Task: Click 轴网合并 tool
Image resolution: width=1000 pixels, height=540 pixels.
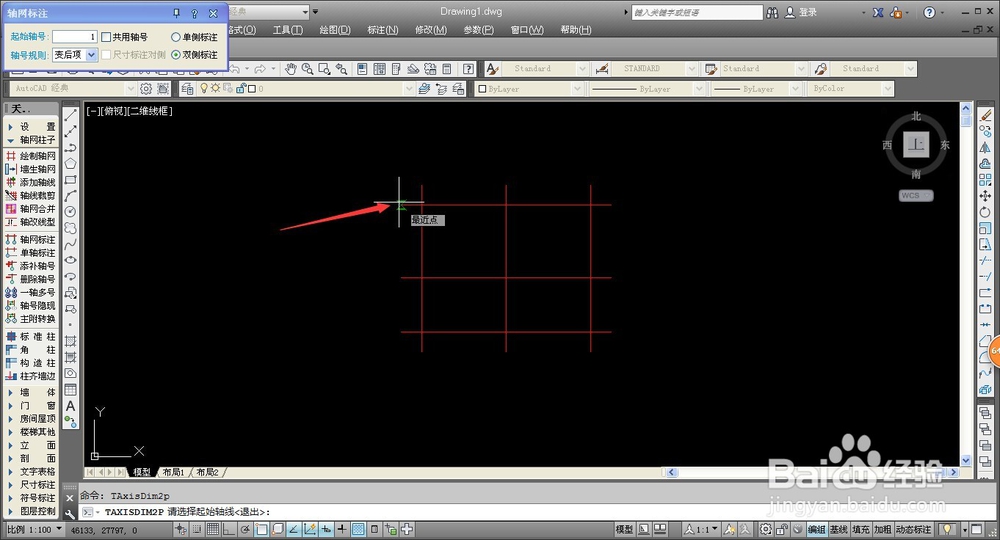Action: pyautogui.click(x=31, y=208)
